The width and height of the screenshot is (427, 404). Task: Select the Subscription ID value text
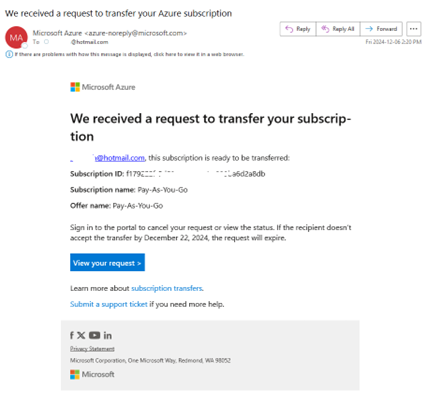[x=196, y=174]
